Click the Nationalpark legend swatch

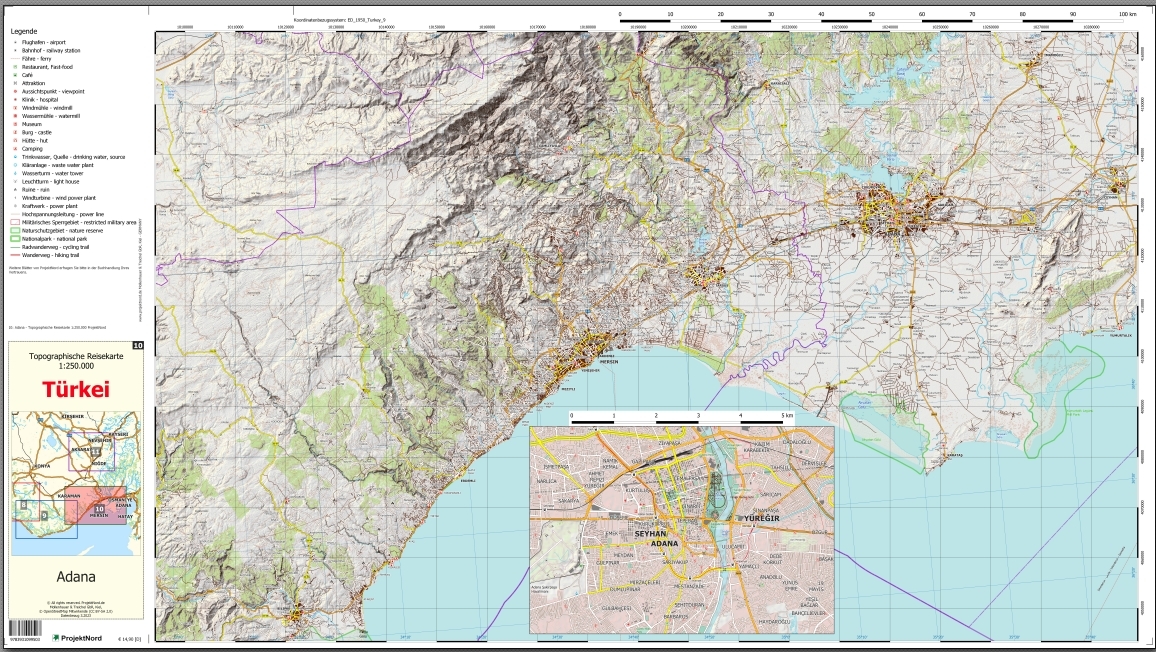[x=14, y=239]
